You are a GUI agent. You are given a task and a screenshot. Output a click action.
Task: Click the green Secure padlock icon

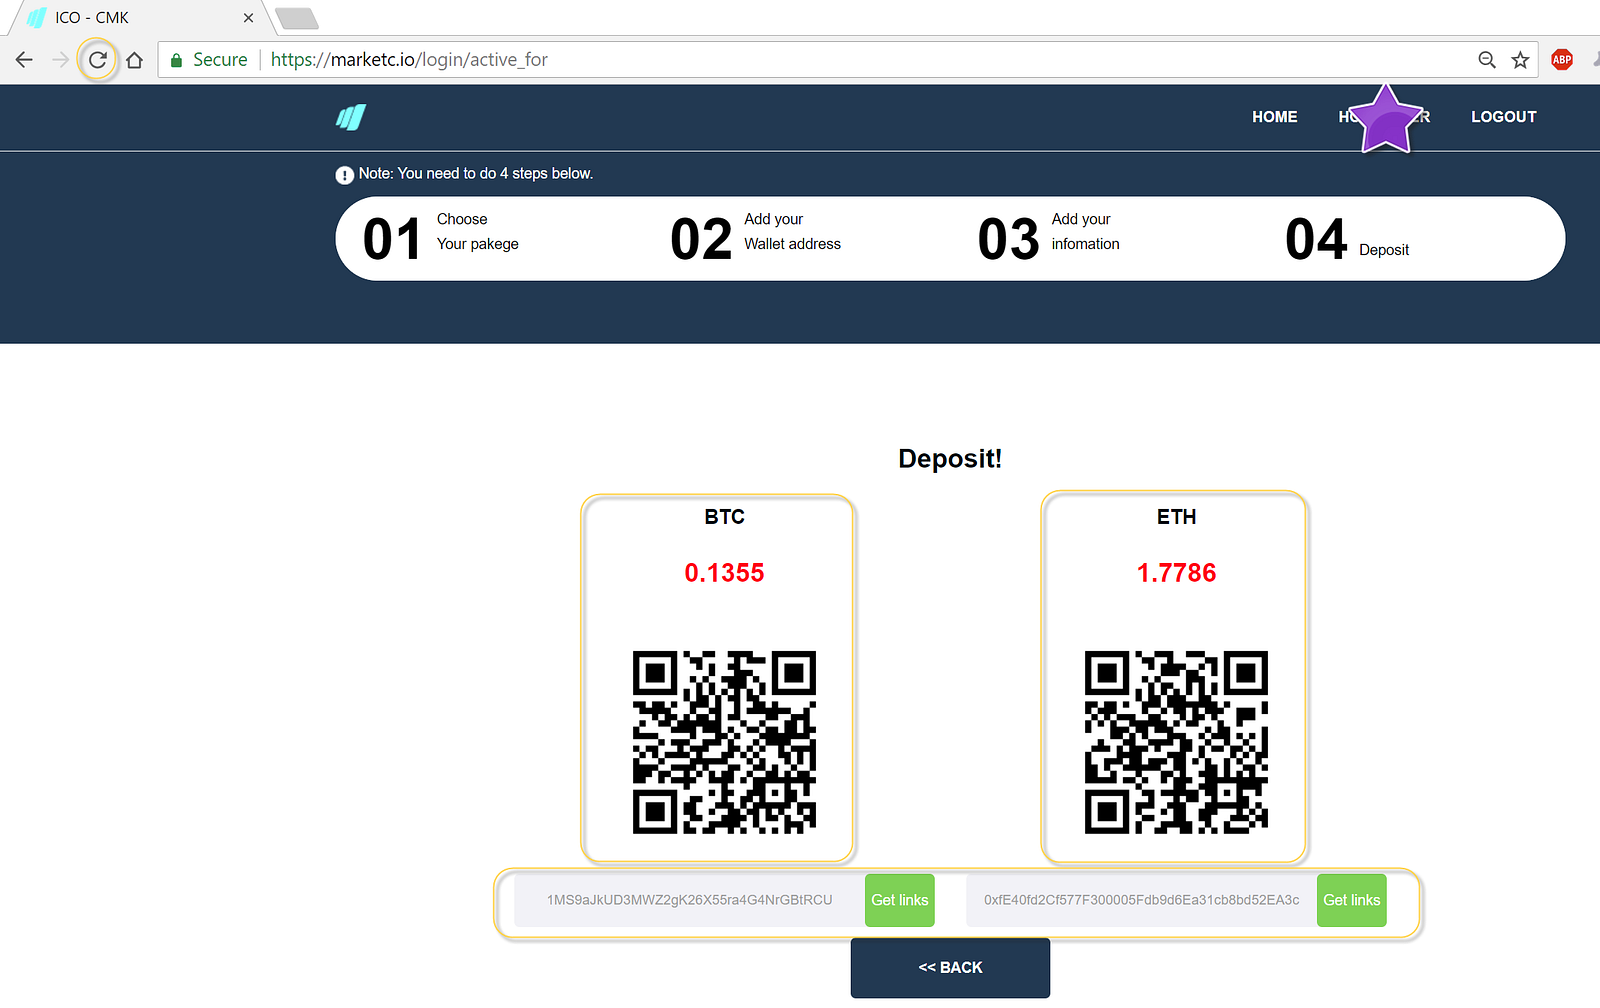(176, 60)
